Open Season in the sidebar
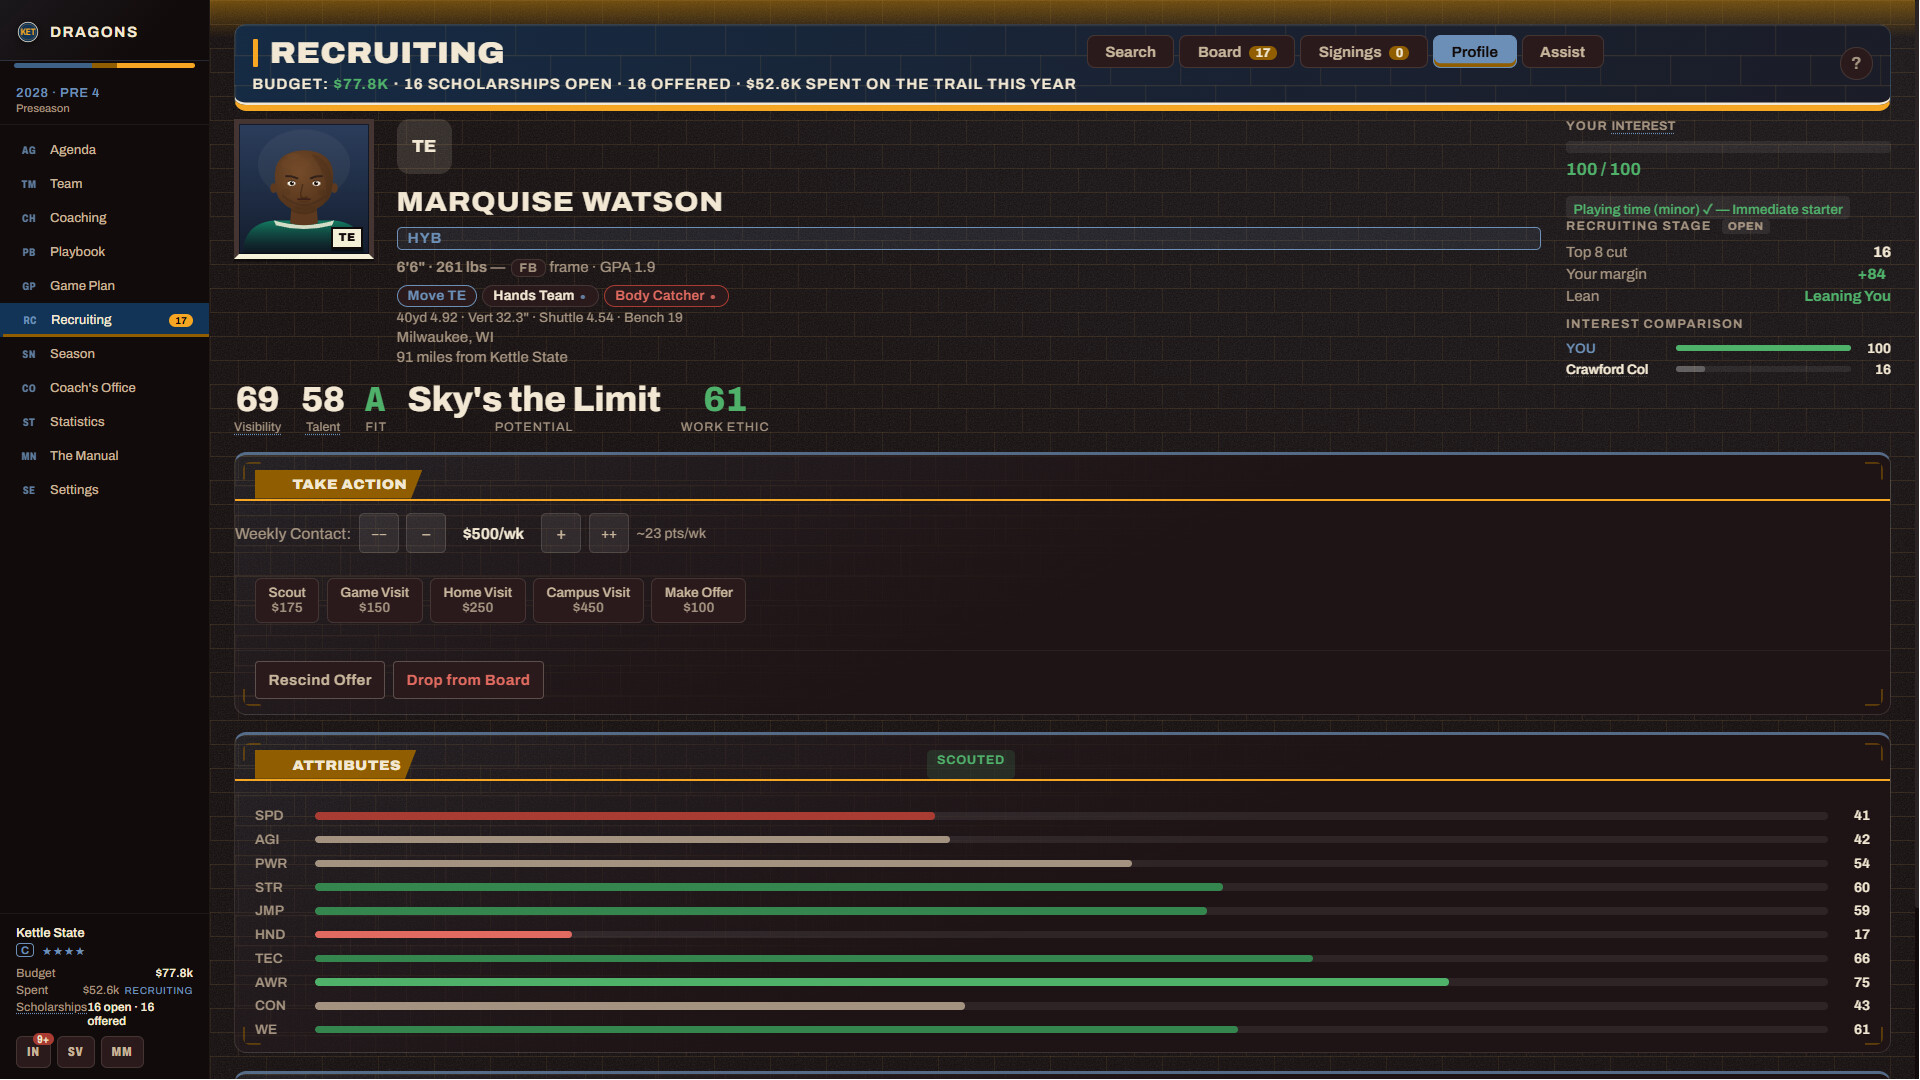This screenshot has height=1080, width=1920. 105,354
